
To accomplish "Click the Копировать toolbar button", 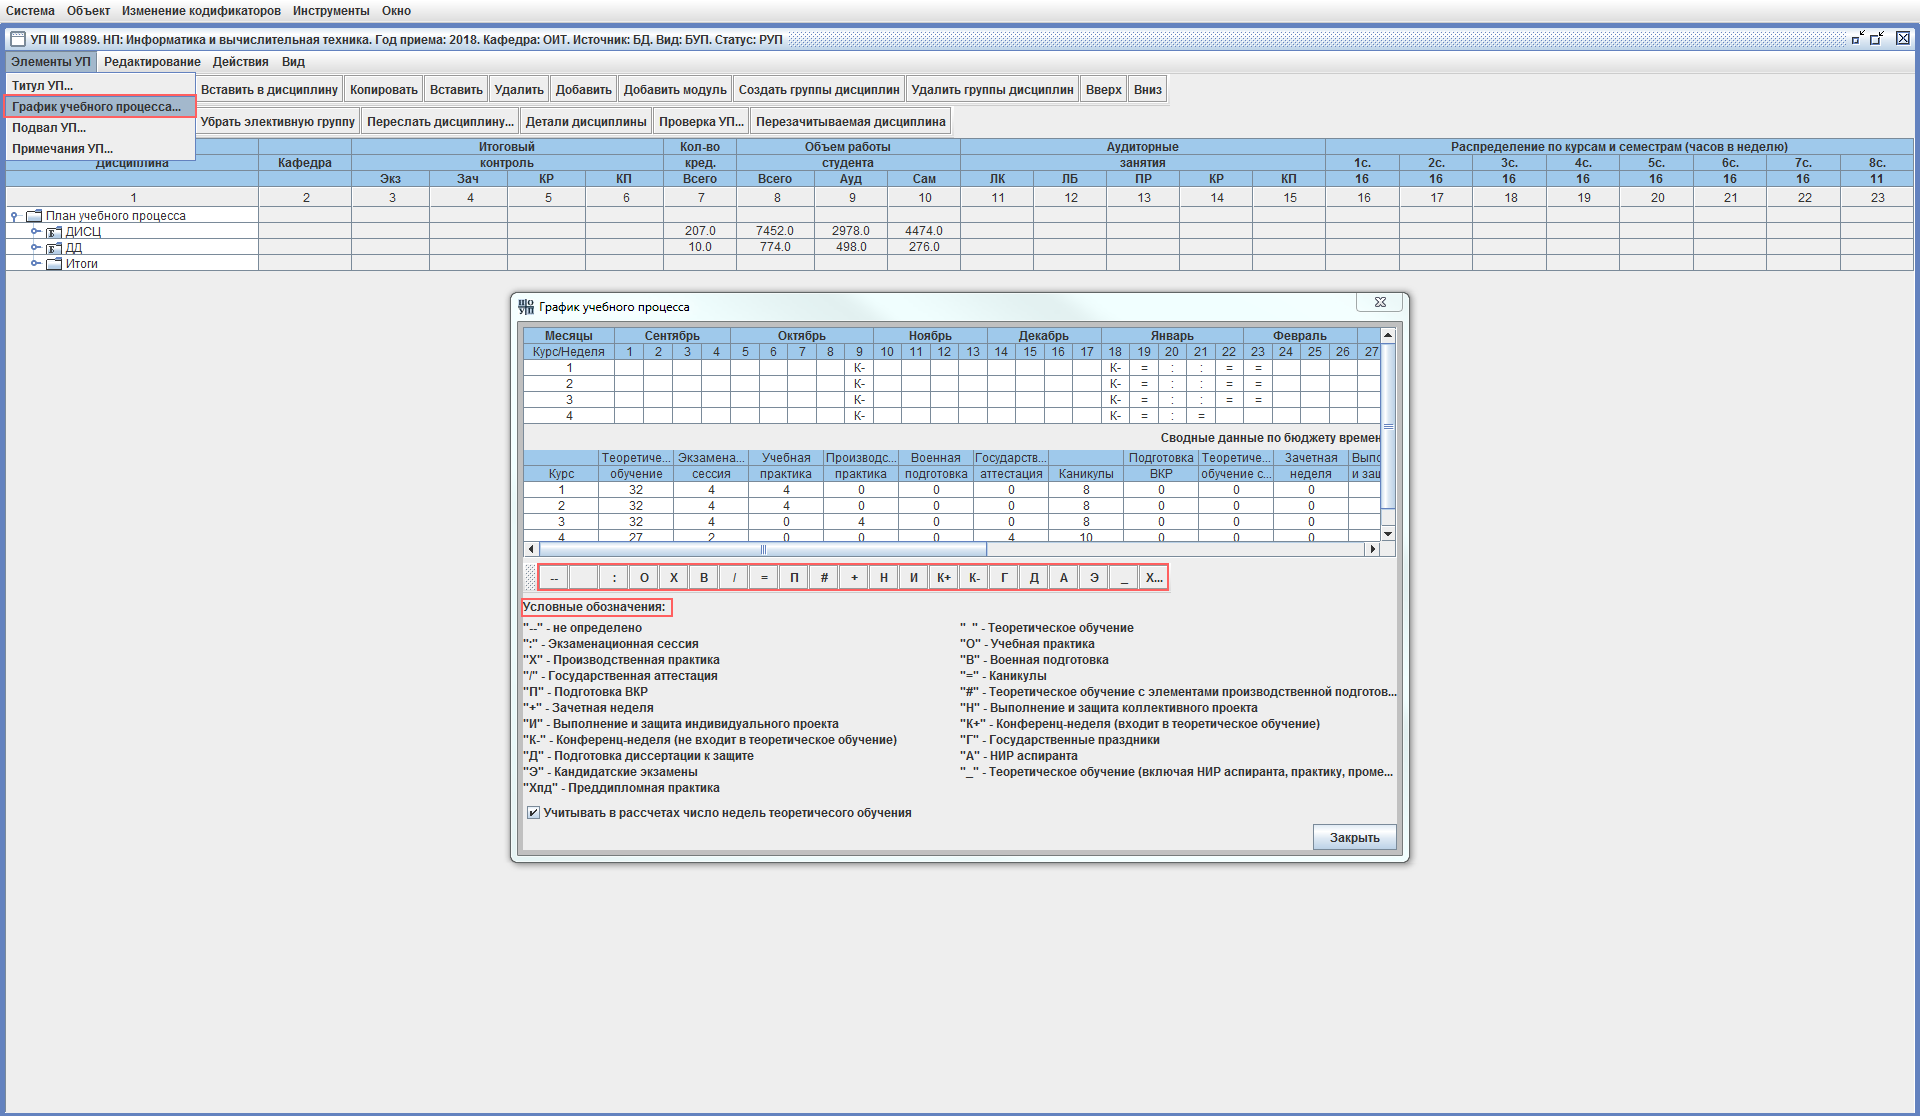I will [384, 90].
